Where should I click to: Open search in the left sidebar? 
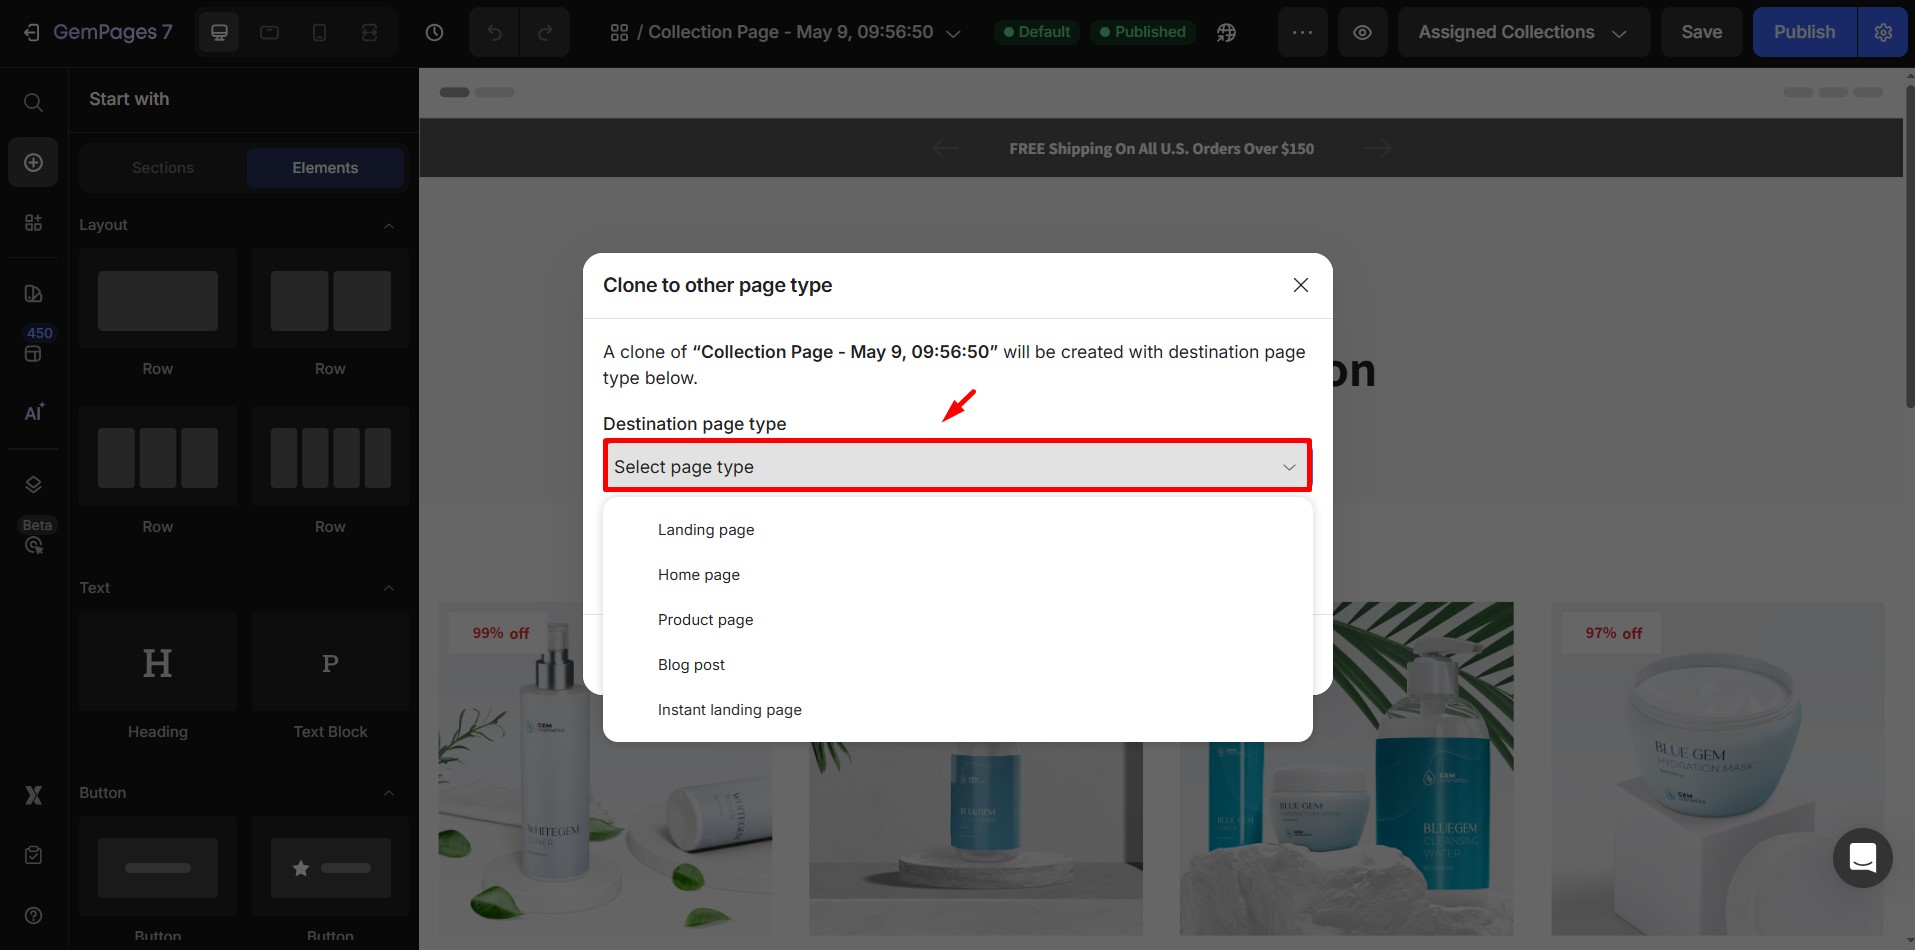tap(33, 102)
